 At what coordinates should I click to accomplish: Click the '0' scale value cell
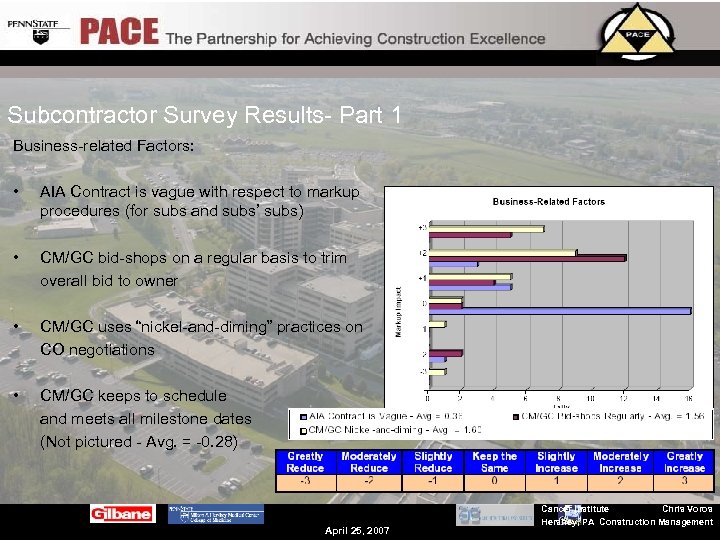(495, 482)
